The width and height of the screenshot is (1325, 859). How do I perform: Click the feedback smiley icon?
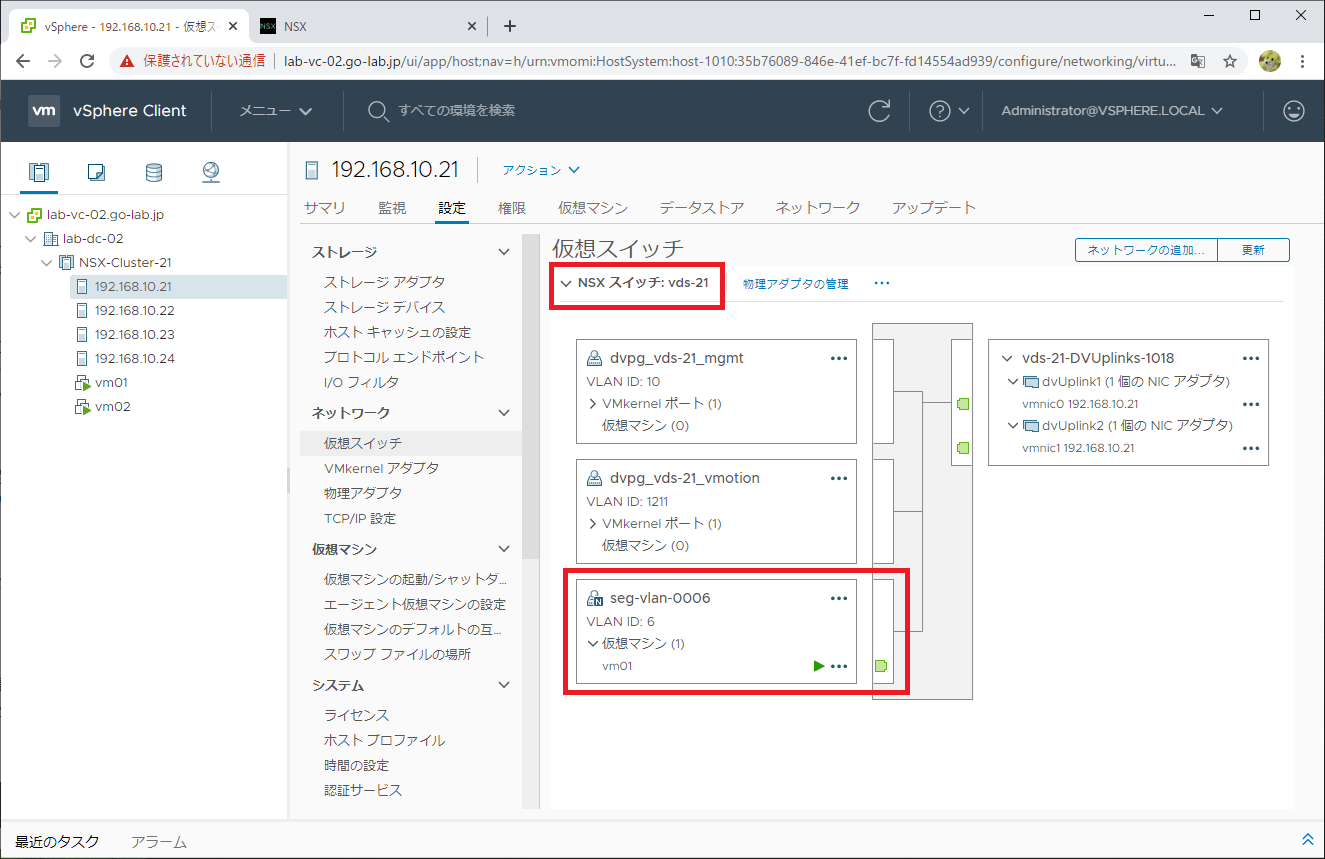1294,111
